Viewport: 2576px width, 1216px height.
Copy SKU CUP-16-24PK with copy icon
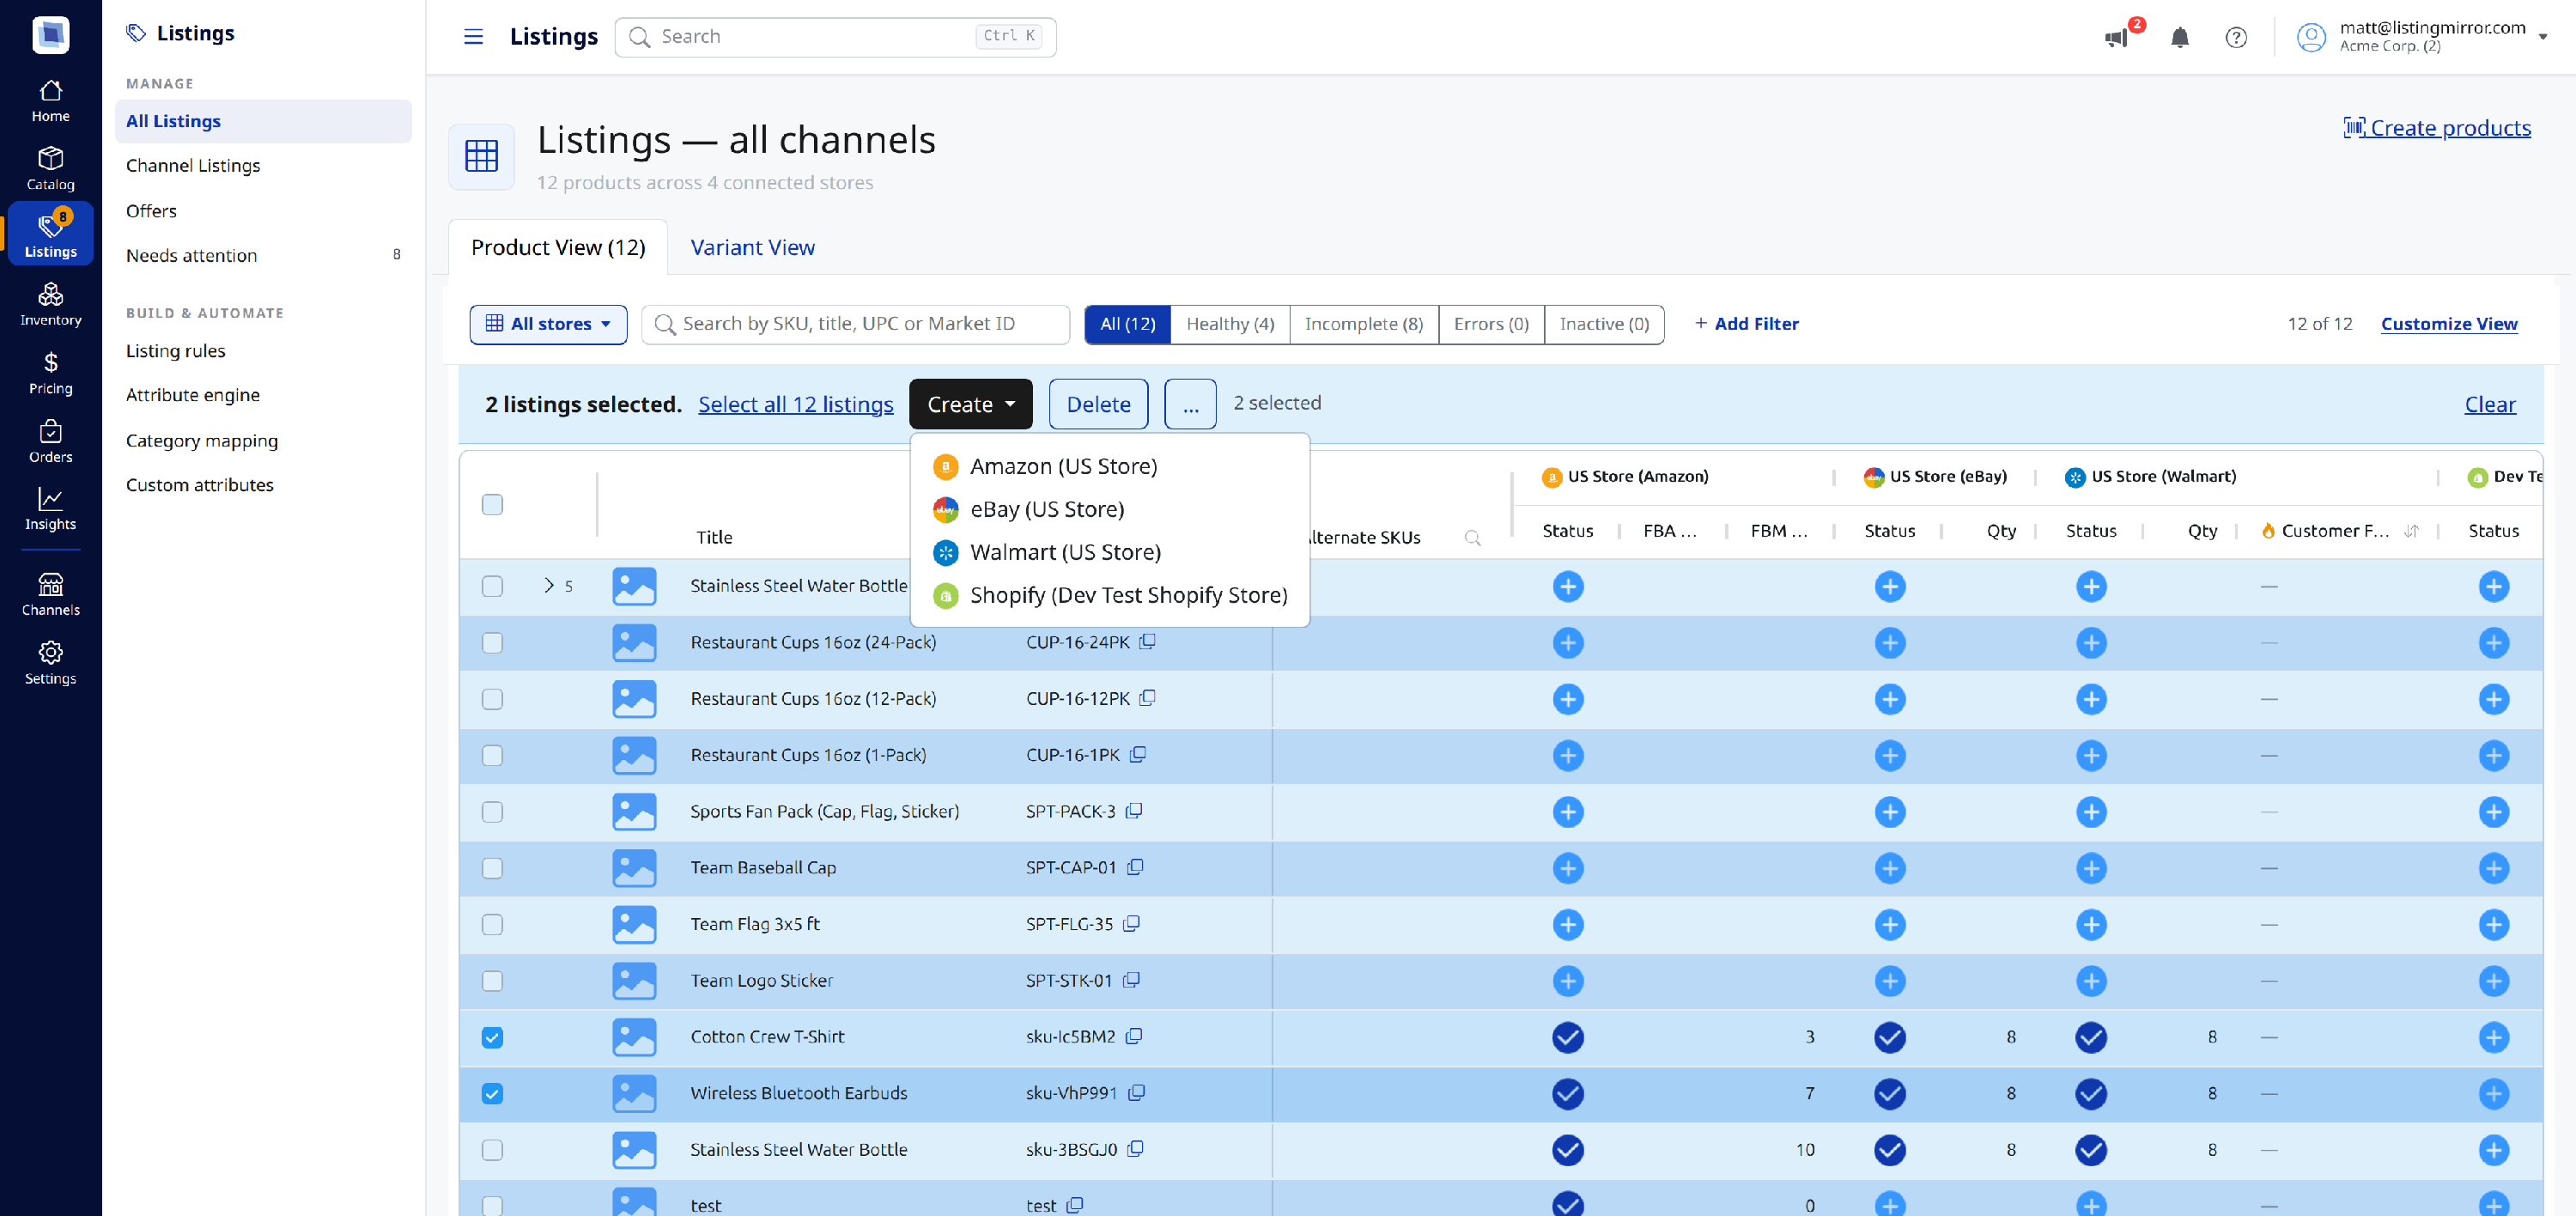pyautogui.click(x=1148, y=641)
